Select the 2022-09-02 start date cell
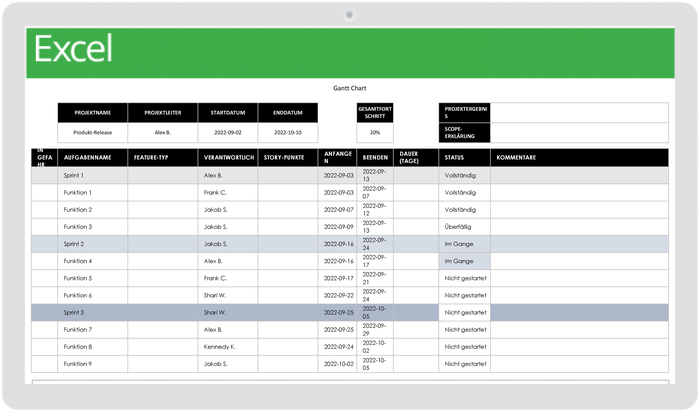The height and width of the screenshot is (412, 700). 228,133
